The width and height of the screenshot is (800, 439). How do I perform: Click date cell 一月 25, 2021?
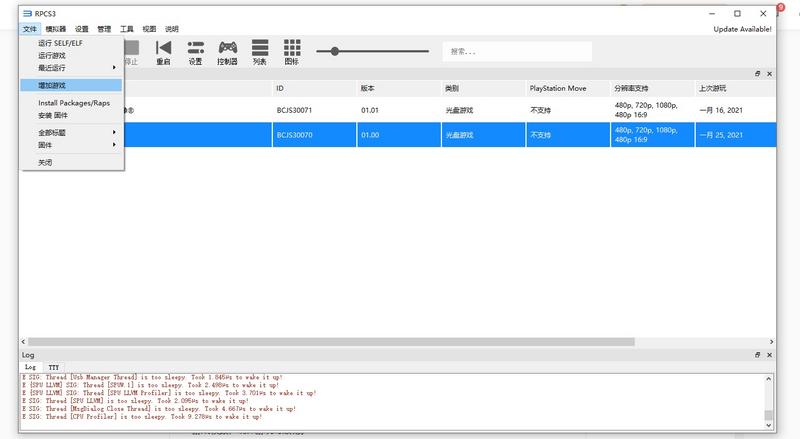pyautogui.click(x=721, y=135)
